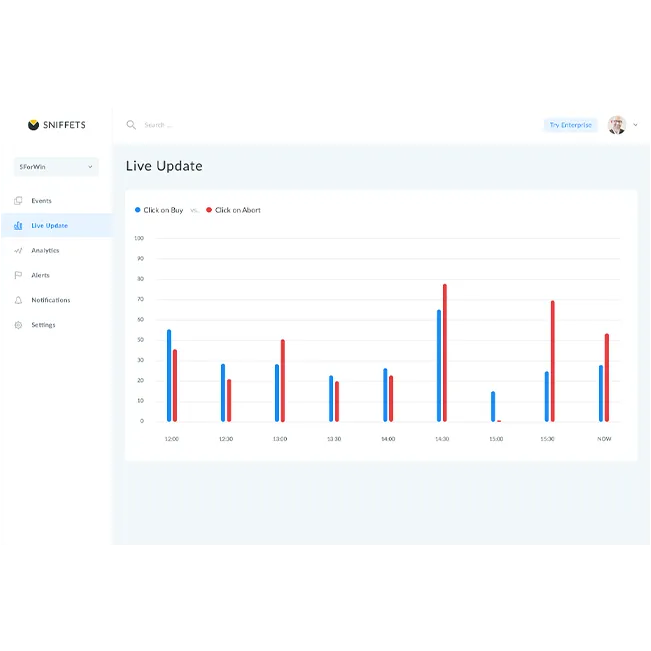This screenshot has height=651, width=651.
Task: Open the SForWin project dropdown
Action: coord(56,167)
